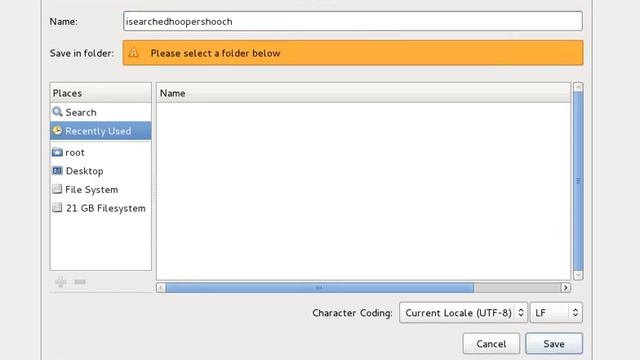Viewport: 640px width, 360px height.
Task: Select Search in Places
Action: tap(100, 112)
